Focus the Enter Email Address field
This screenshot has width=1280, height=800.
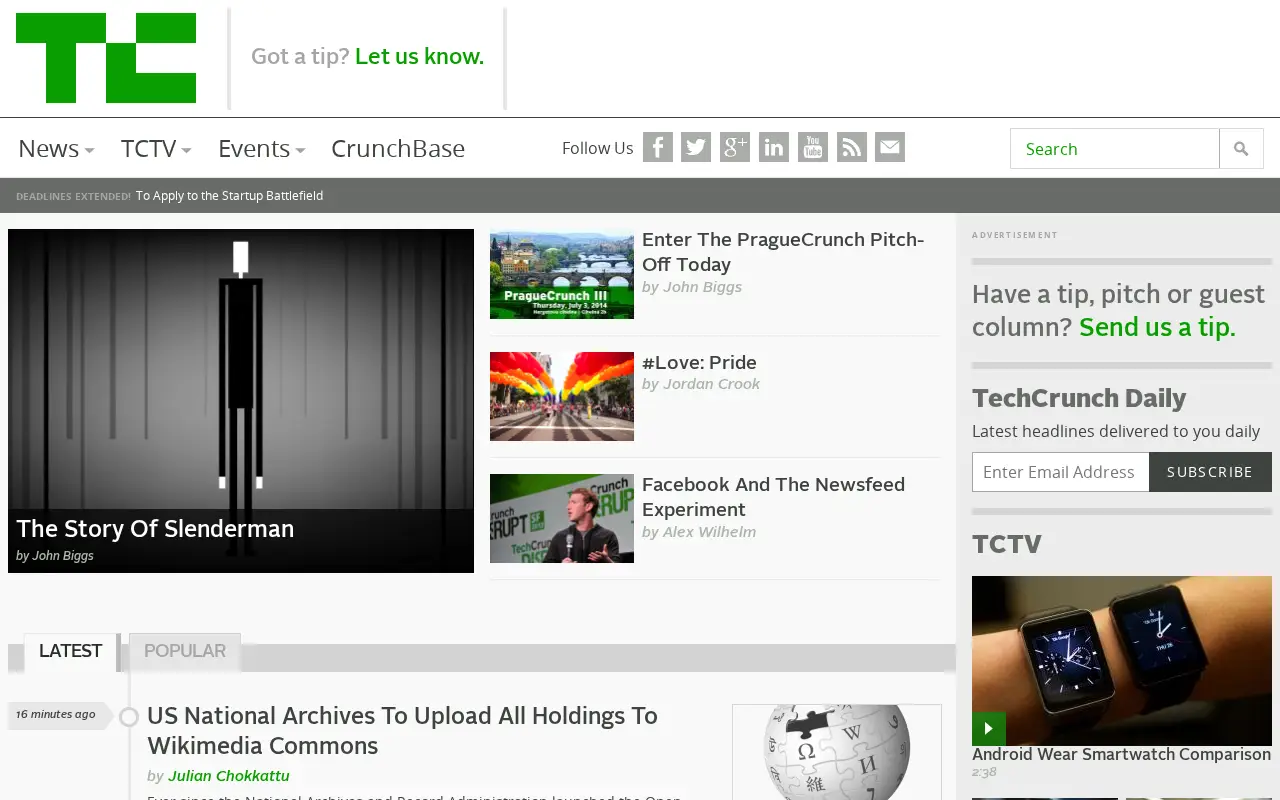[1060, 472]
